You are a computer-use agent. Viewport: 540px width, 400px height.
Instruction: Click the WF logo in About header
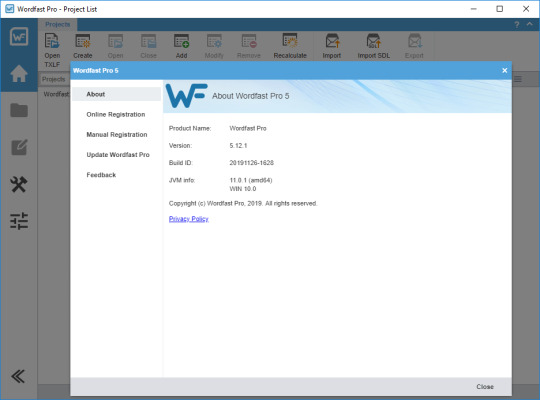[186, 96]
